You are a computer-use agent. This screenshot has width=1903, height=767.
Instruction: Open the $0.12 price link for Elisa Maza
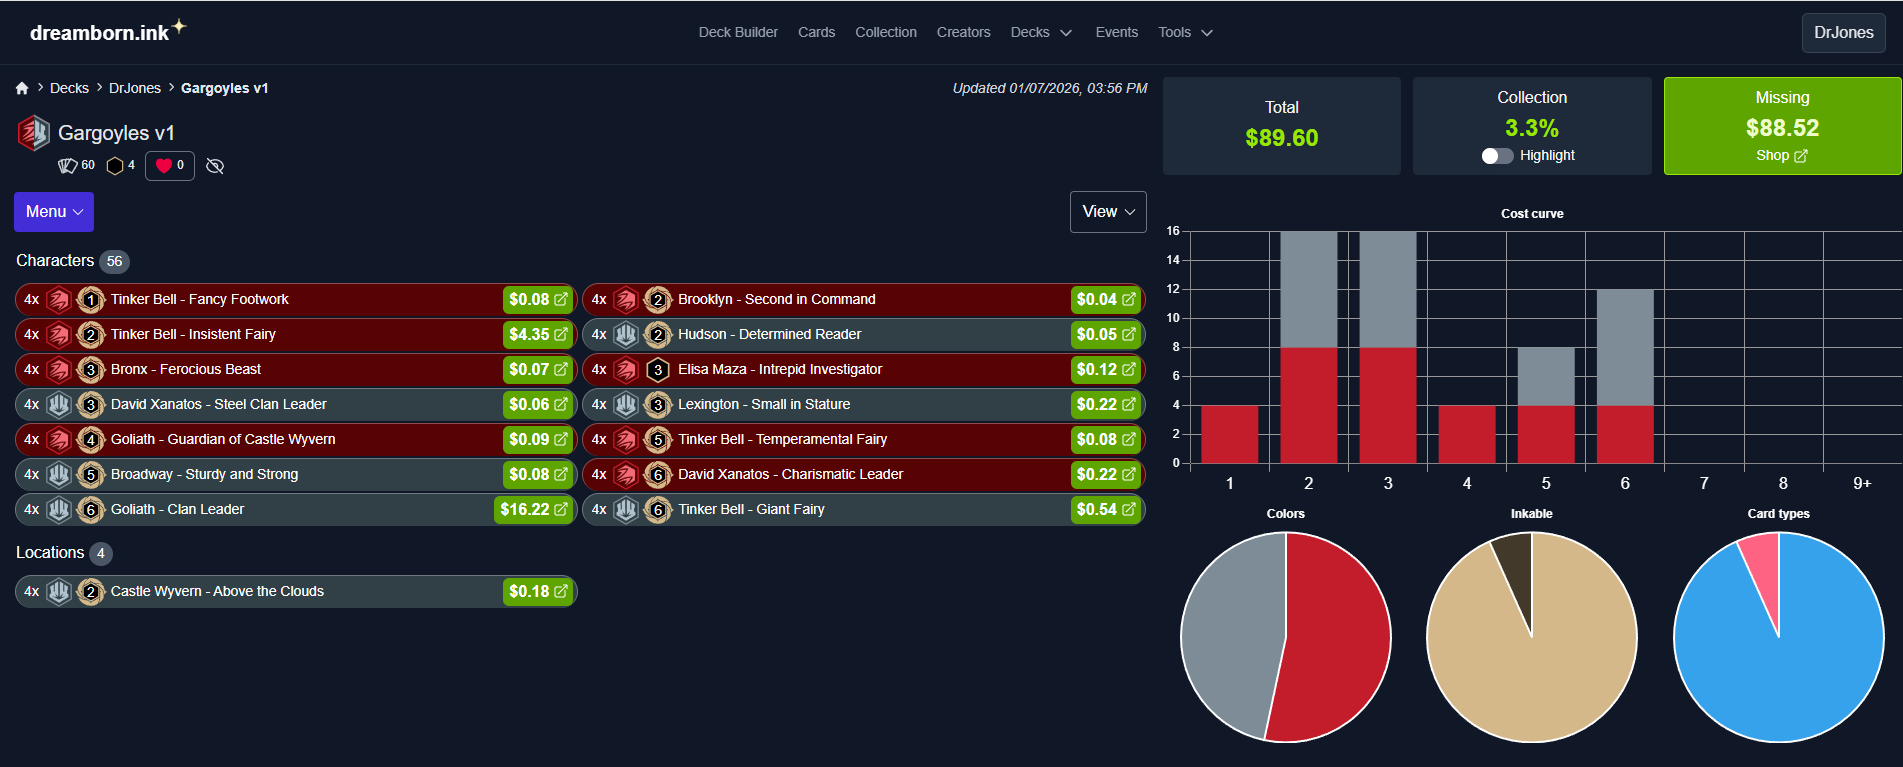coord(1106,370)
